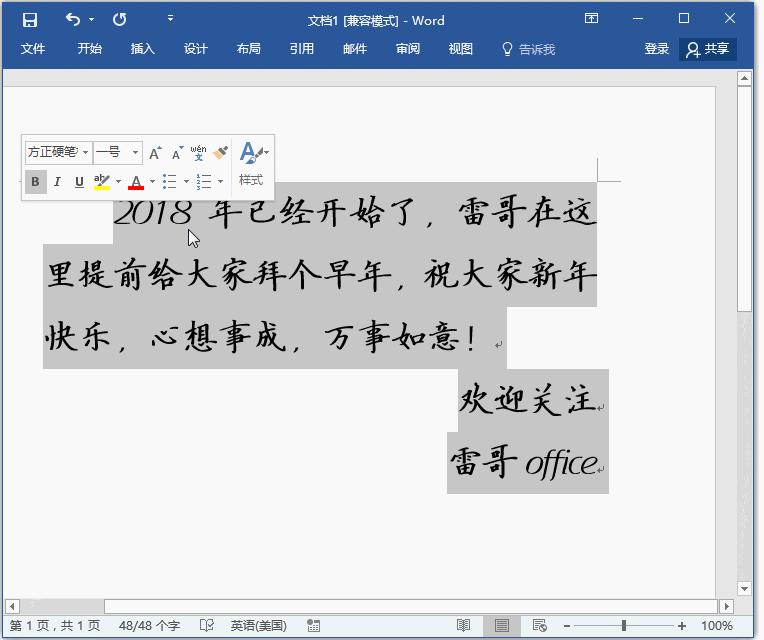Click language 英语(美国) in status bar
Viewport: 764px width, 640px height.
(x=258, y=626)
